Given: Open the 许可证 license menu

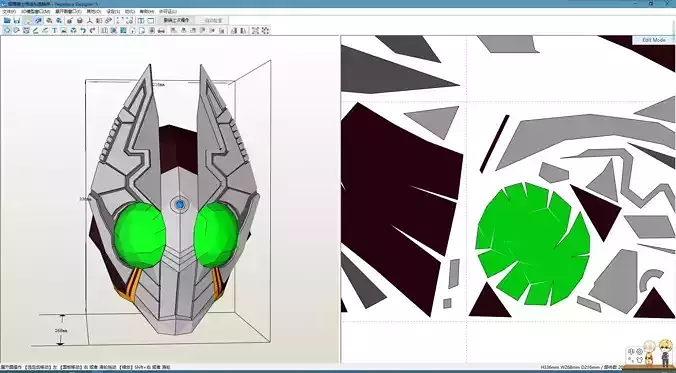Looking at the screenshot, I should [x=168, y=11].
